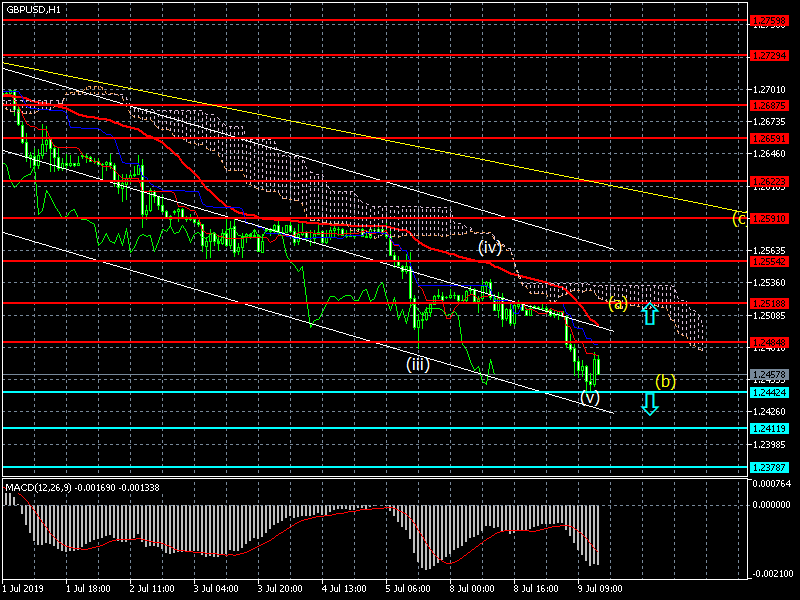Click the 3 Jul 20:00 time label

pos(280,589)
